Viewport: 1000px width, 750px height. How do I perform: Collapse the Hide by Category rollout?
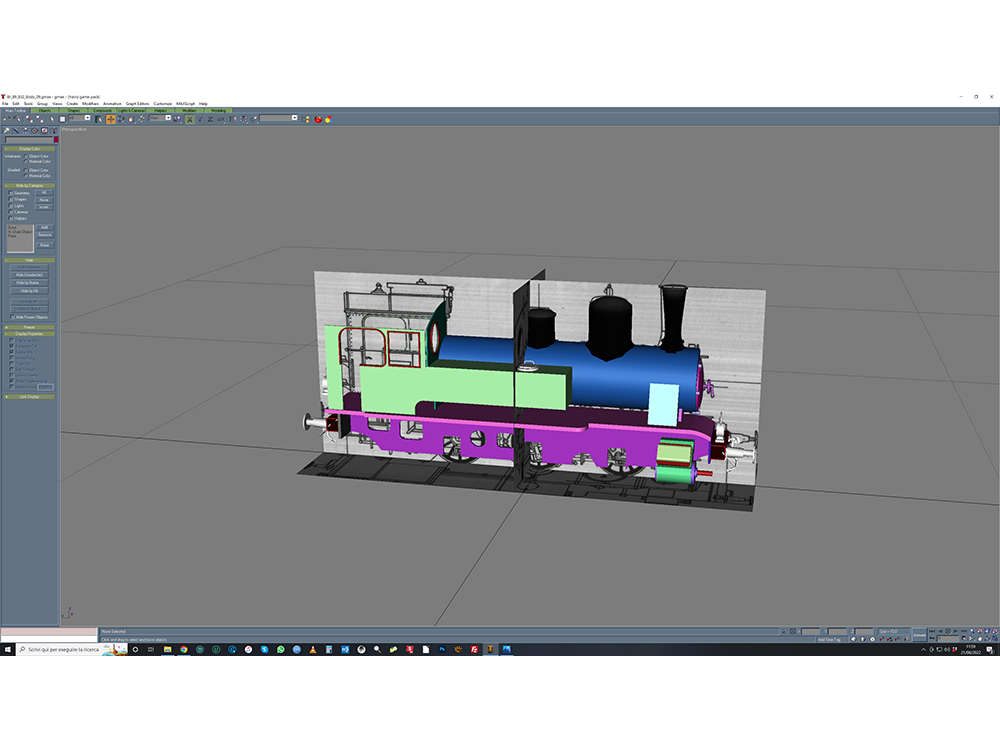pyautogui.click(x=29, y=186)
